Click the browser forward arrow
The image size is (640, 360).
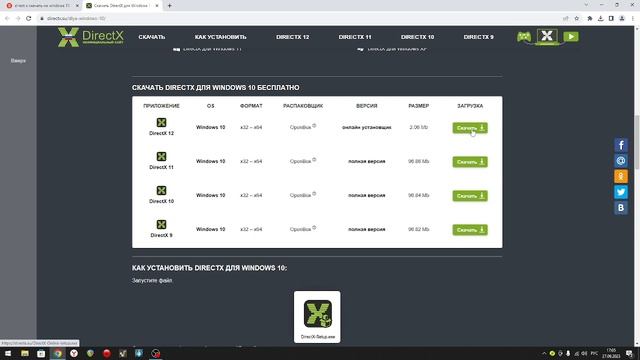(x=18, y=18)
